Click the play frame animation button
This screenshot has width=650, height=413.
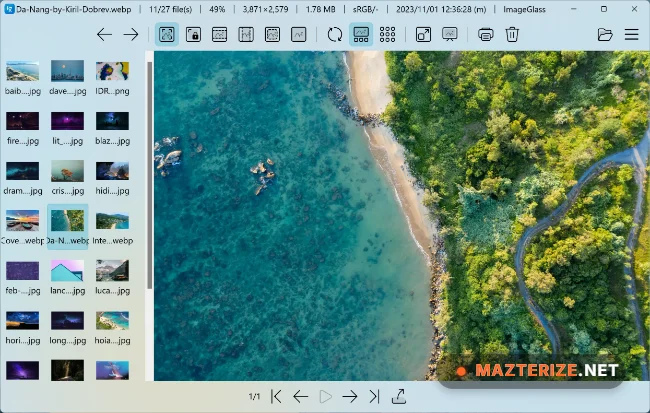325,397
